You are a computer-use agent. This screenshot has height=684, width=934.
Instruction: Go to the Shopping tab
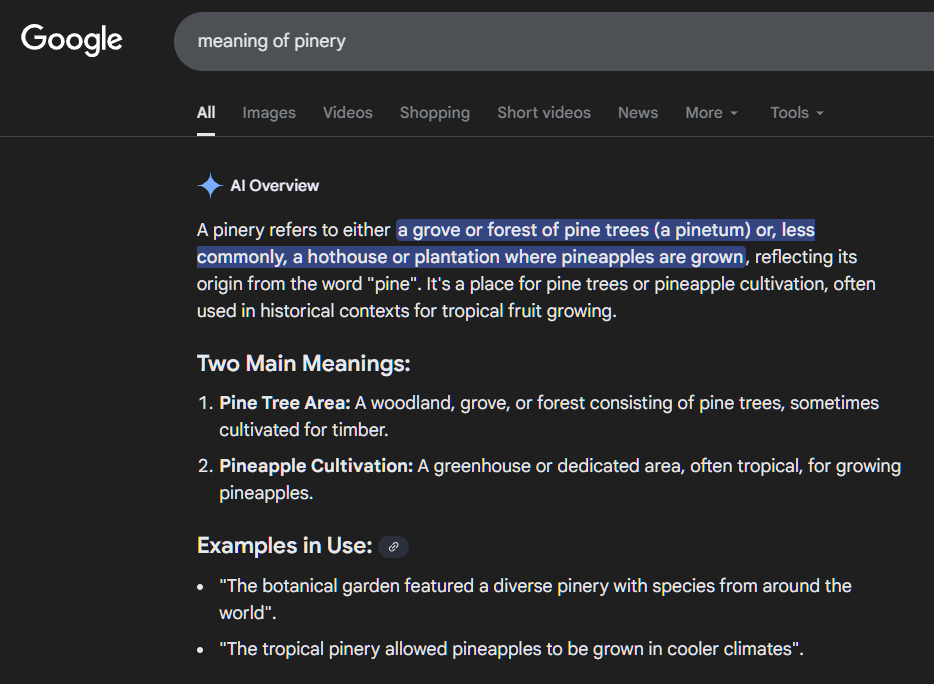coord(434,113)
